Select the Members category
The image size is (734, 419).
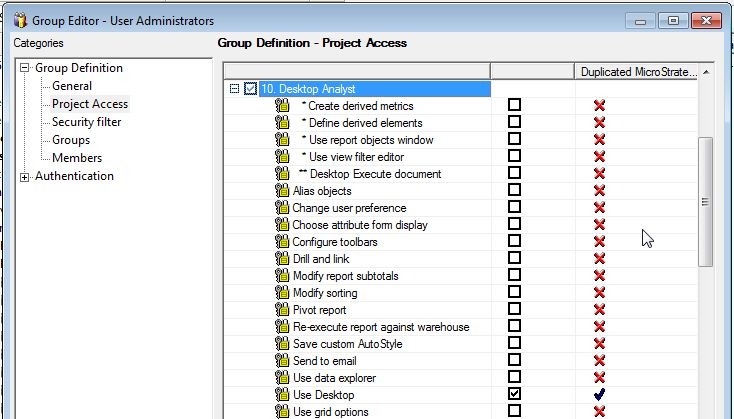(77, 158)
